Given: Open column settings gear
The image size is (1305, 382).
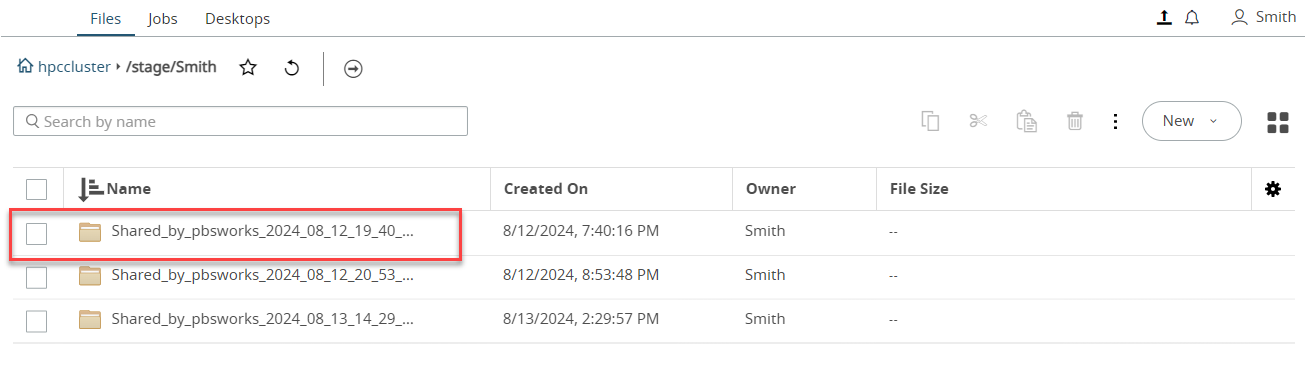Looking at the screenshot, I should coord(1273,189).
